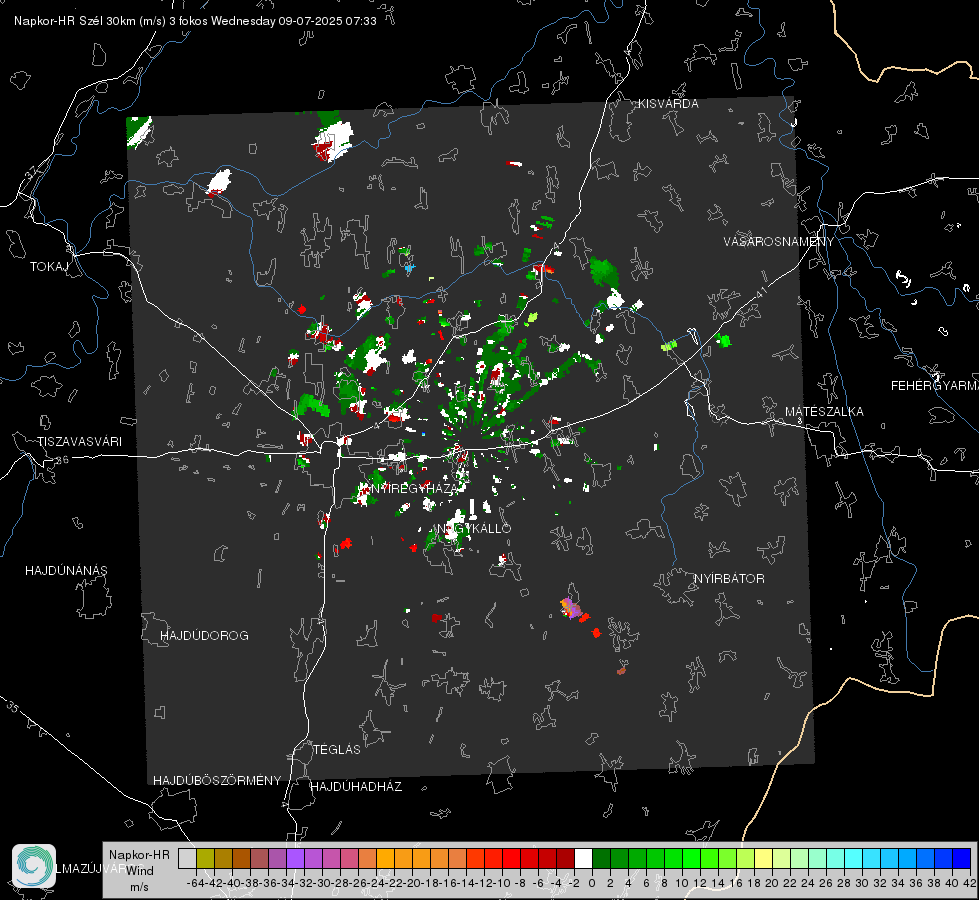Click the road number 35 marker
This screenshot has width=979, height=900.
pyautogui.click(x=13, y=707)
